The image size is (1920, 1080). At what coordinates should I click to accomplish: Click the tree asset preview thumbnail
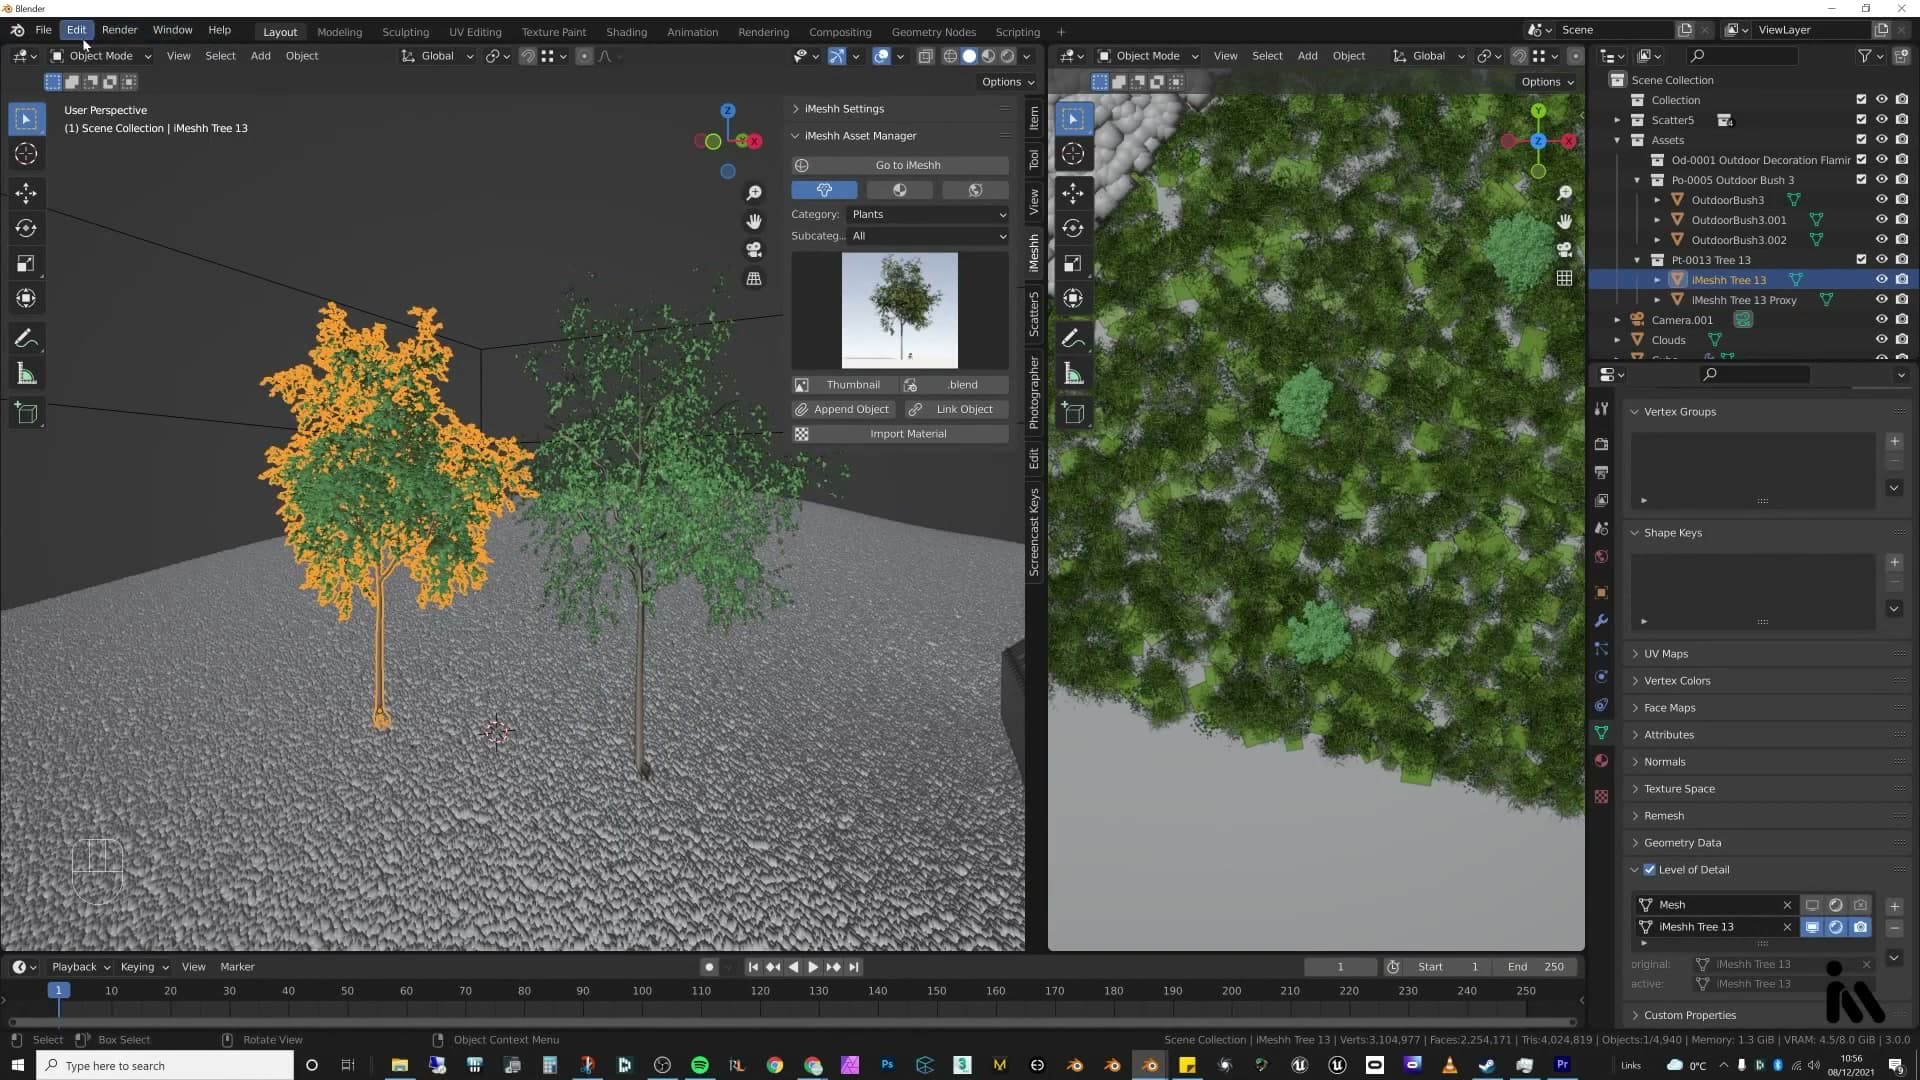(900, 310)
